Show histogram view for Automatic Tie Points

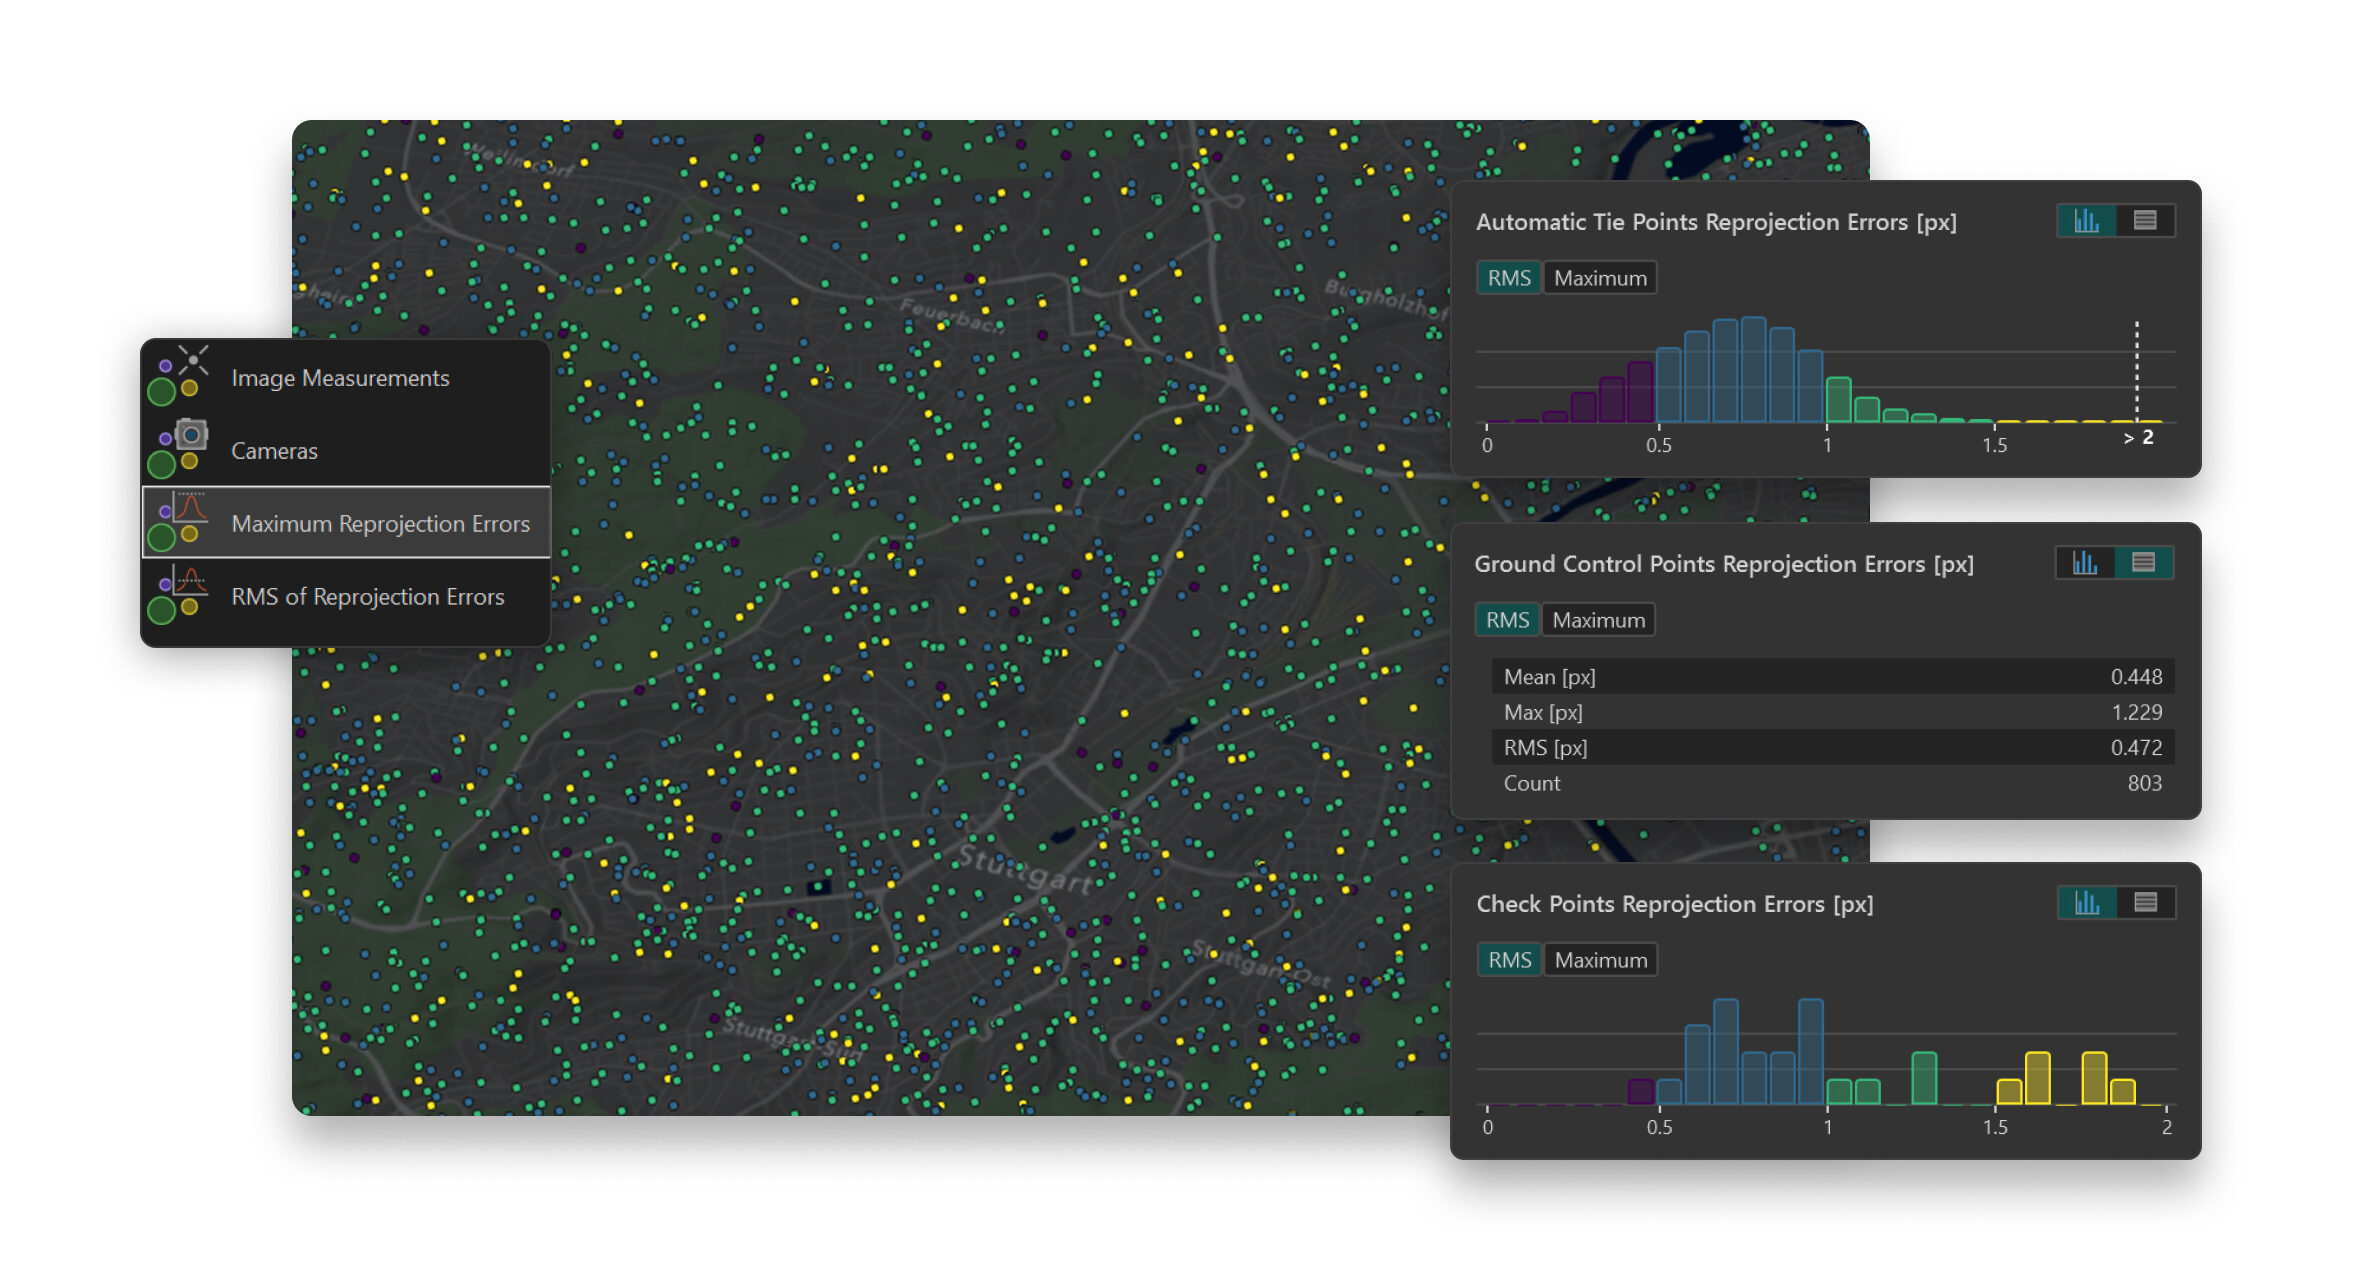pos(2086,221)
